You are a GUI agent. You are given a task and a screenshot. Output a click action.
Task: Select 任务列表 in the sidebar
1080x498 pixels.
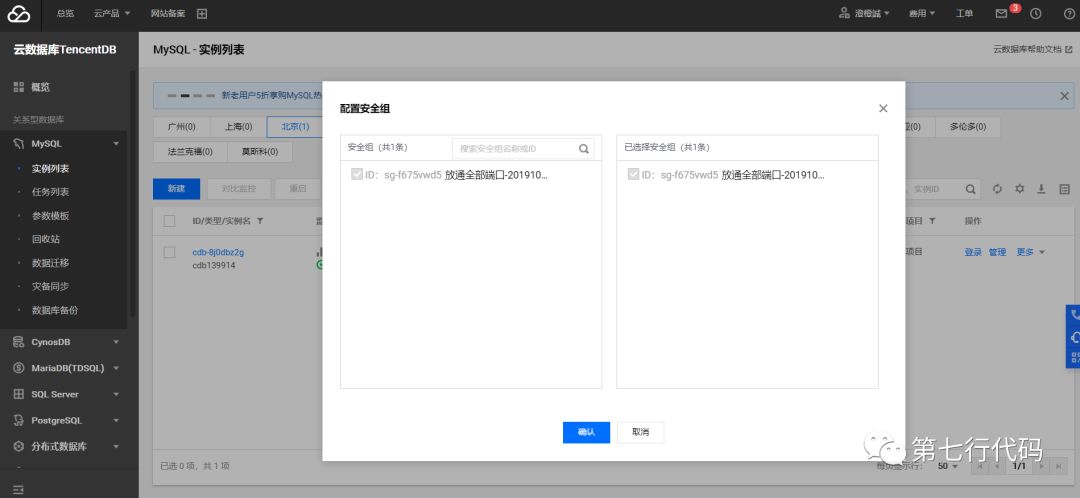click(50, 191)
